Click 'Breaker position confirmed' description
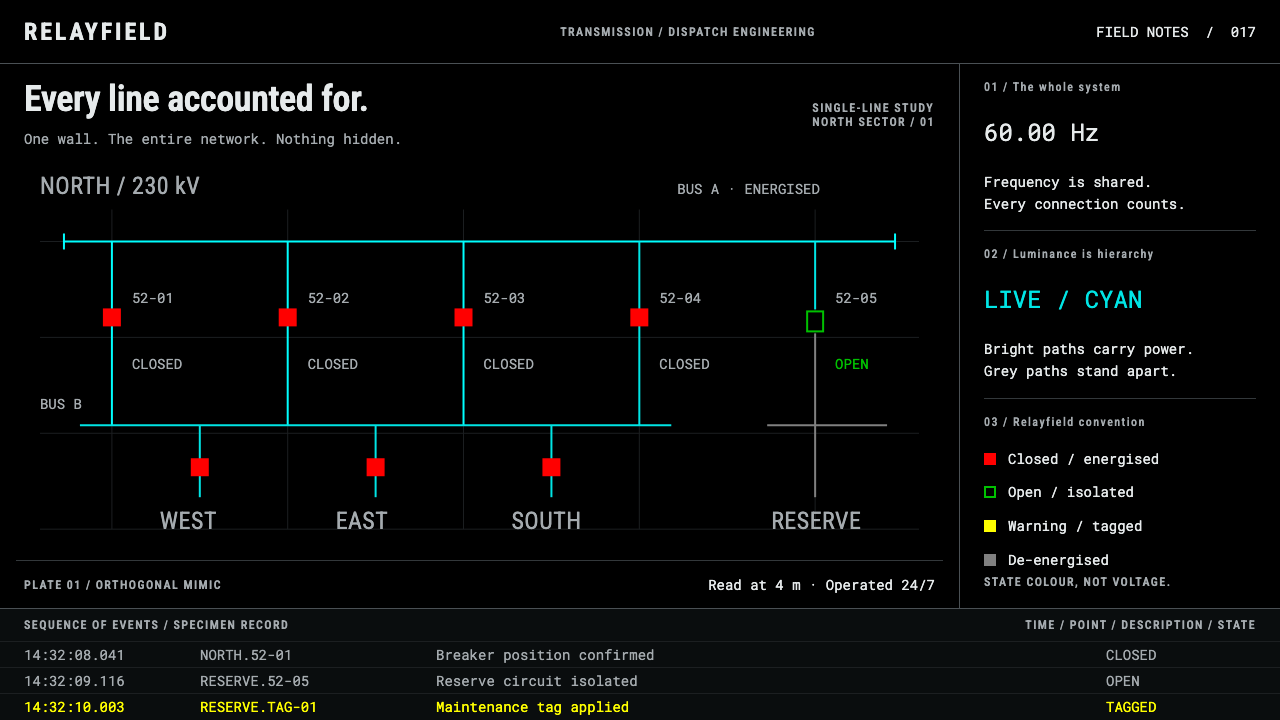The width and height of the screenshot is (1280, 720). click(x=545, y=655)
